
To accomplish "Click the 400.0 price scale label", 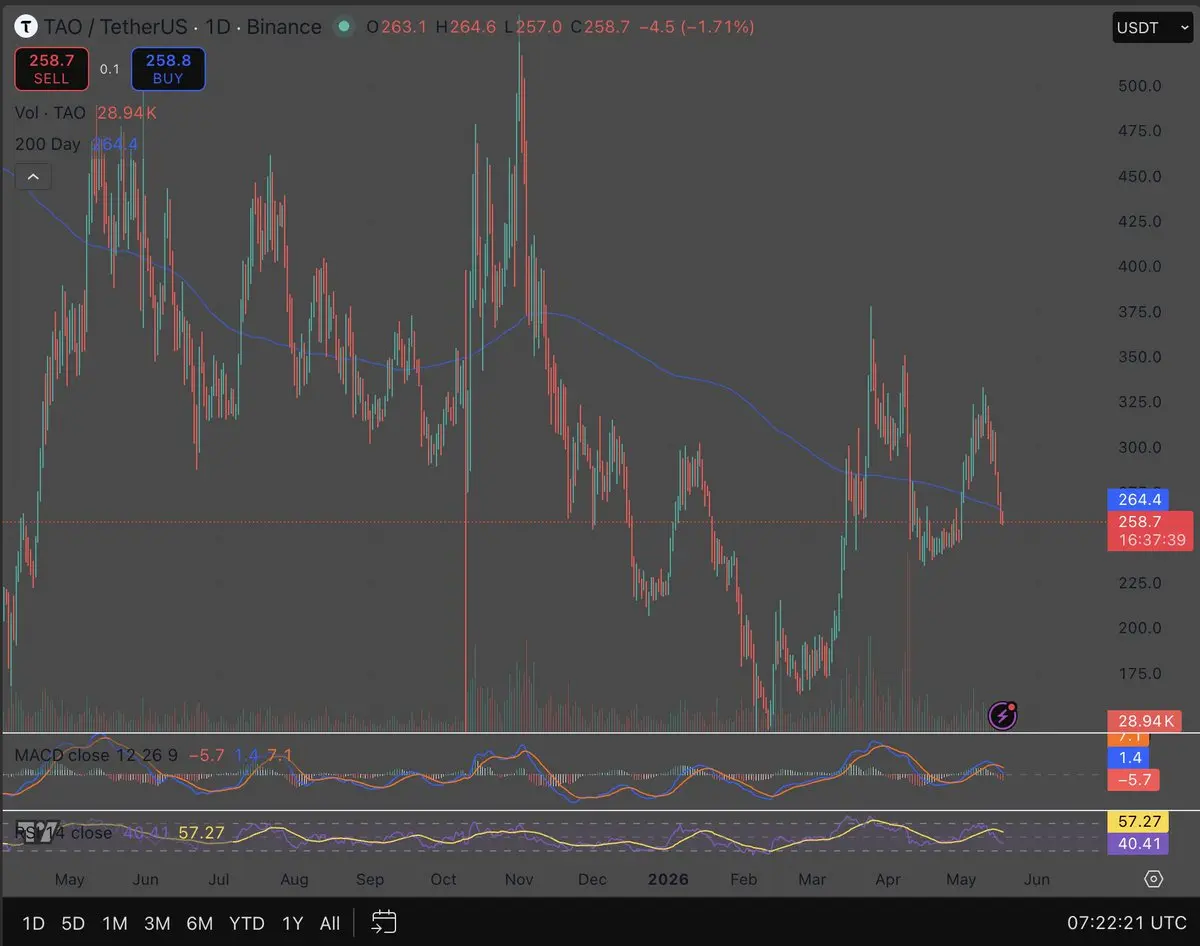I will pos(1140,266).
